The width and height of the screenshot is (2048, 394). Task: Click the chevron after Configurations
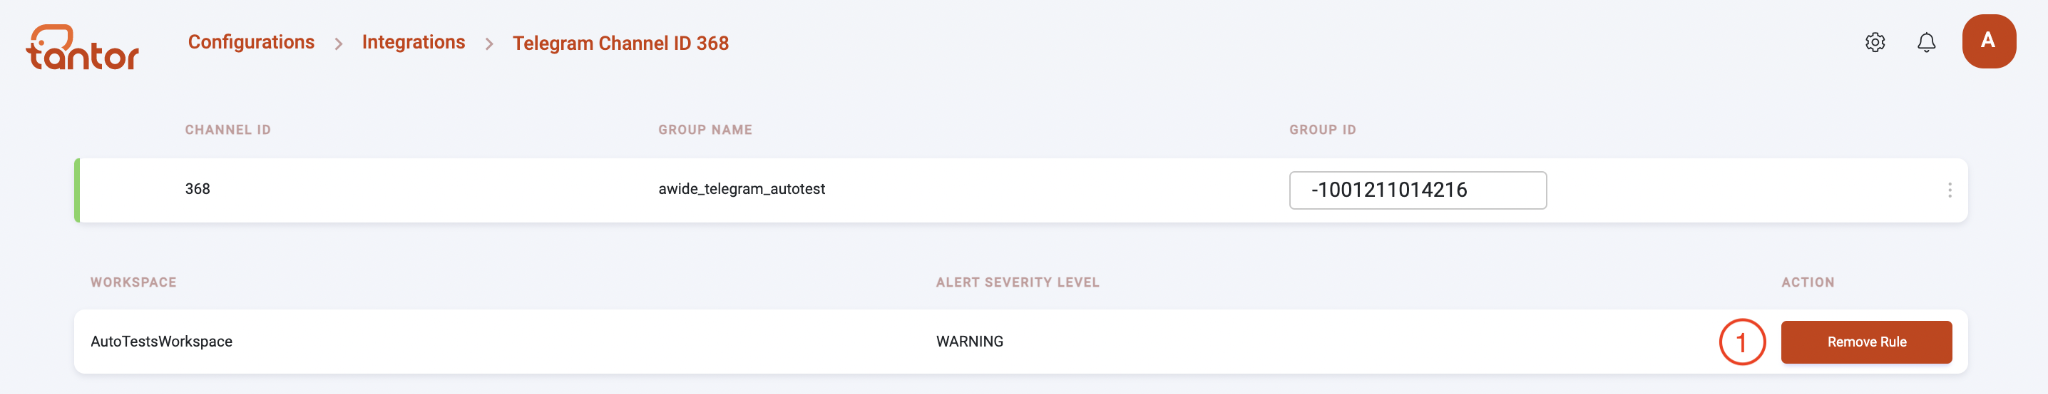click(x=339, y=44)
